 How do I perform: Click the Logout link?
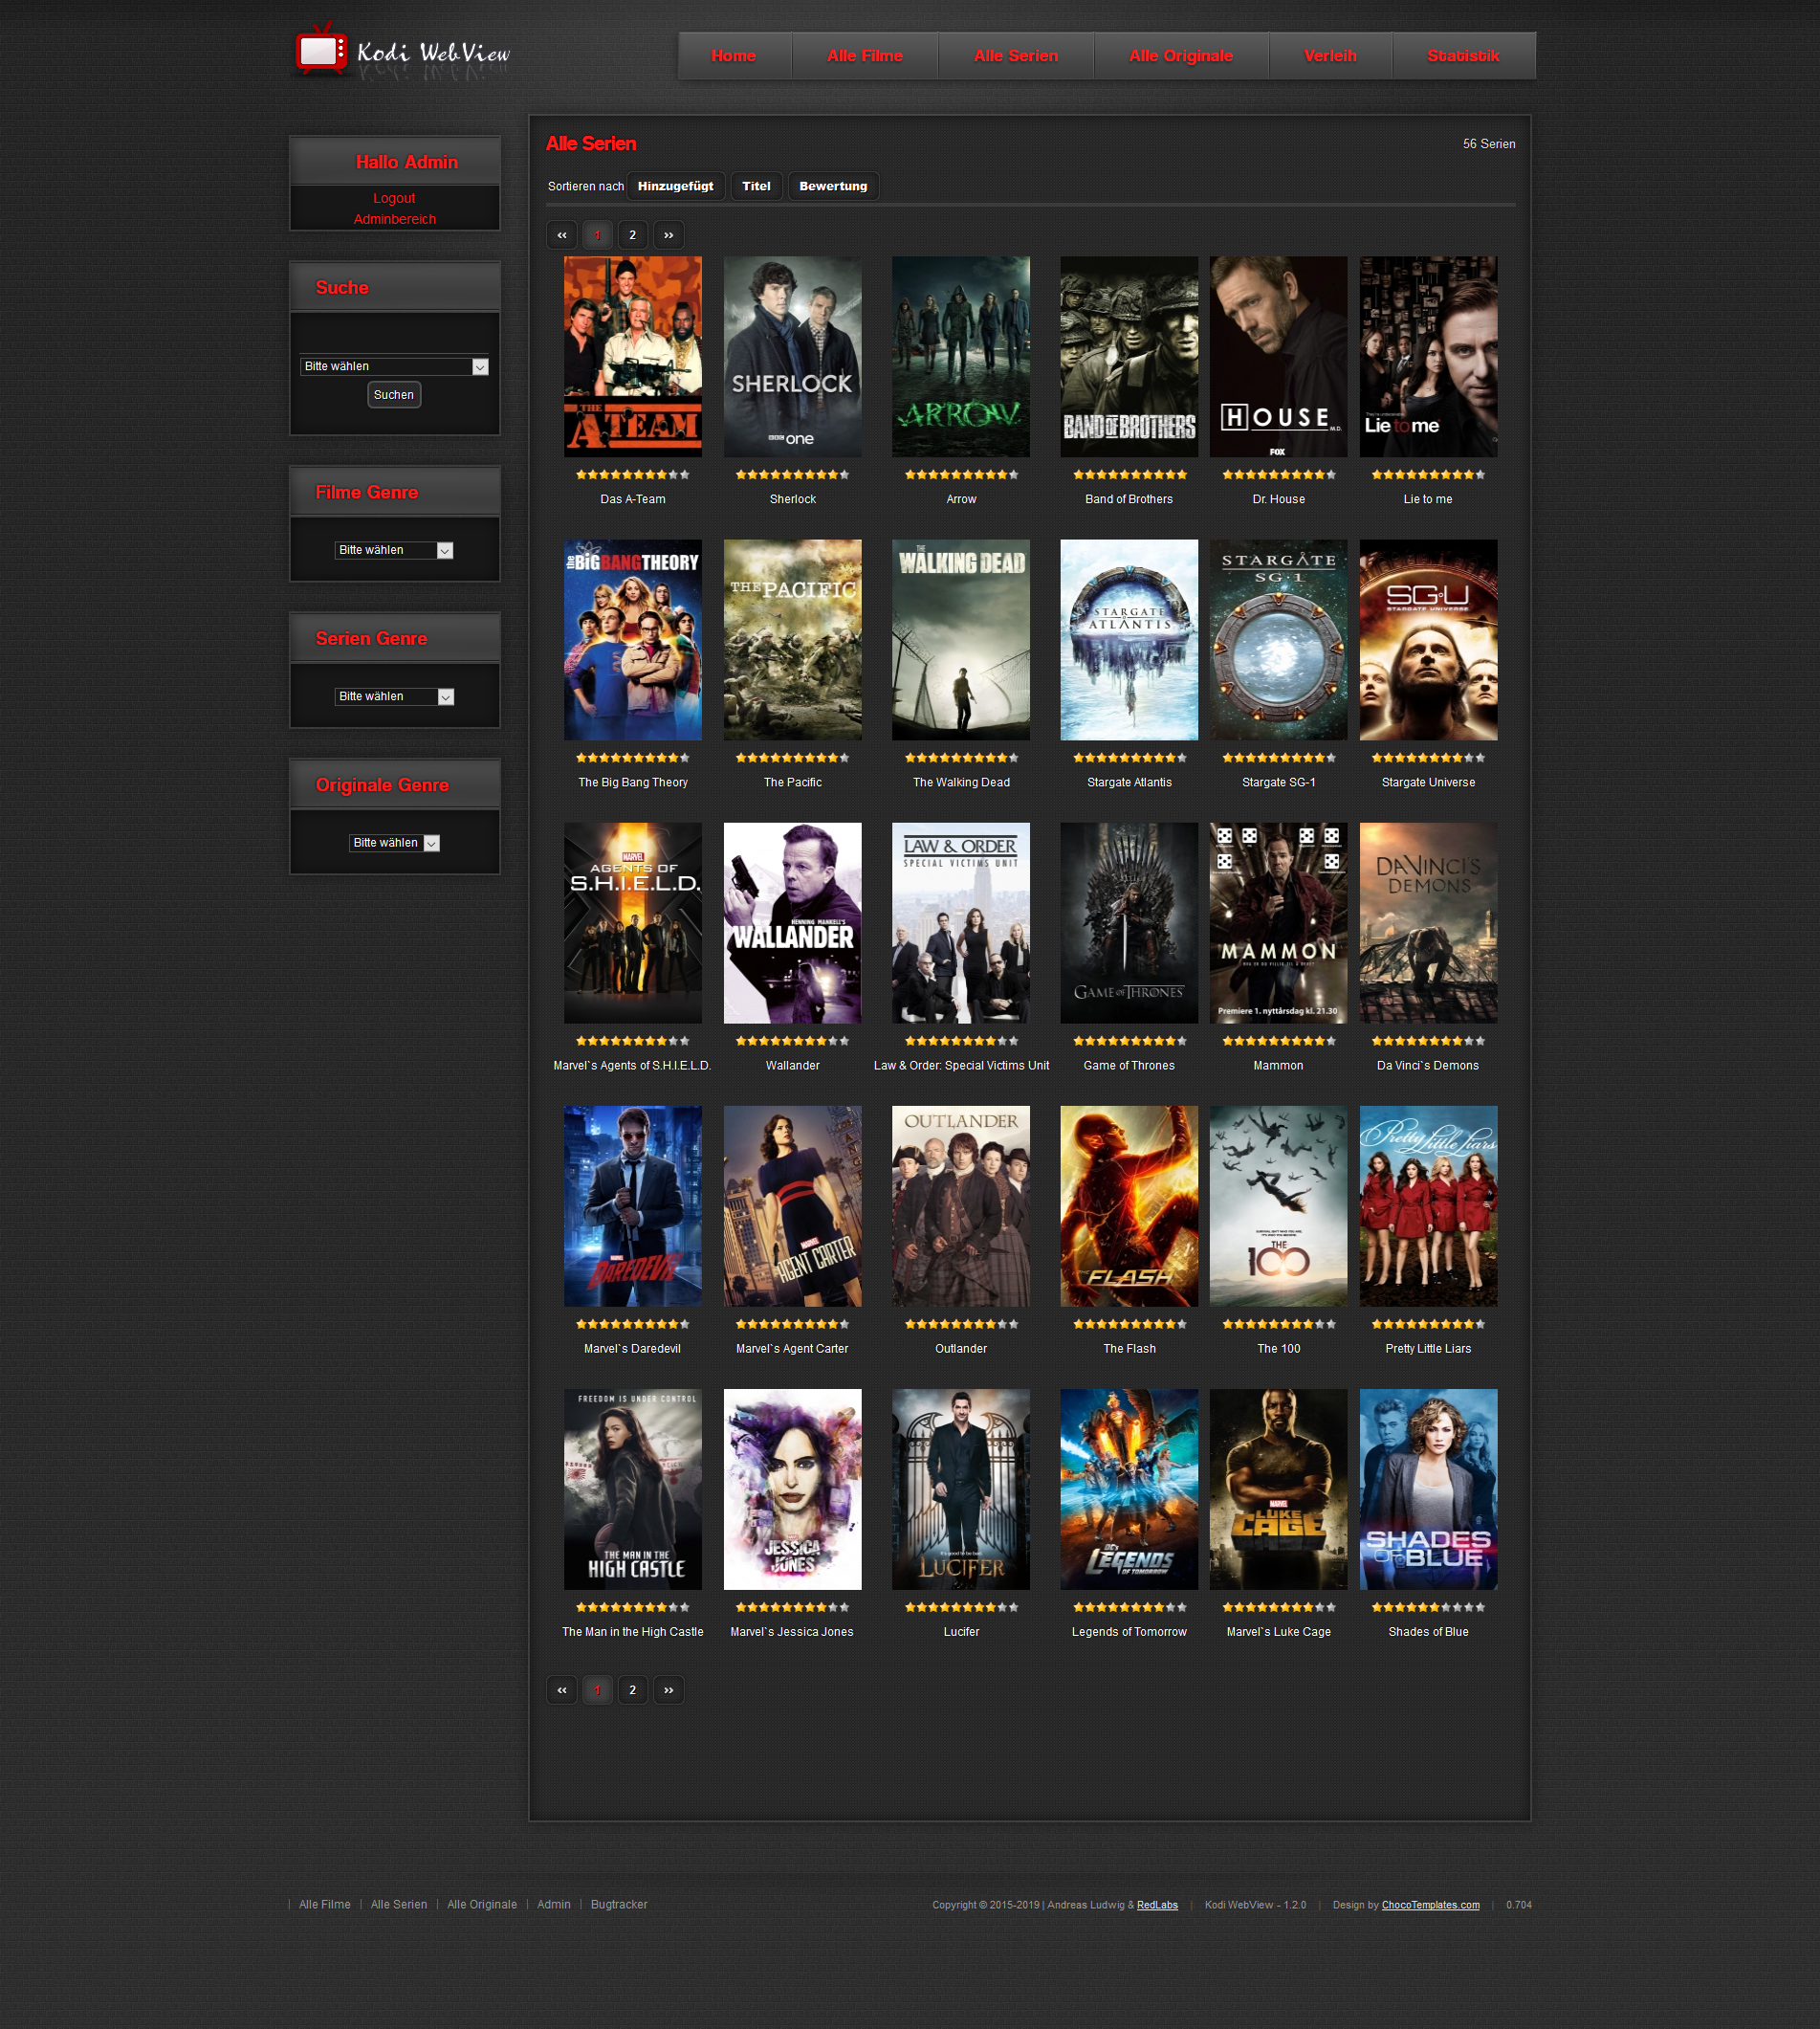coord(394,199)
